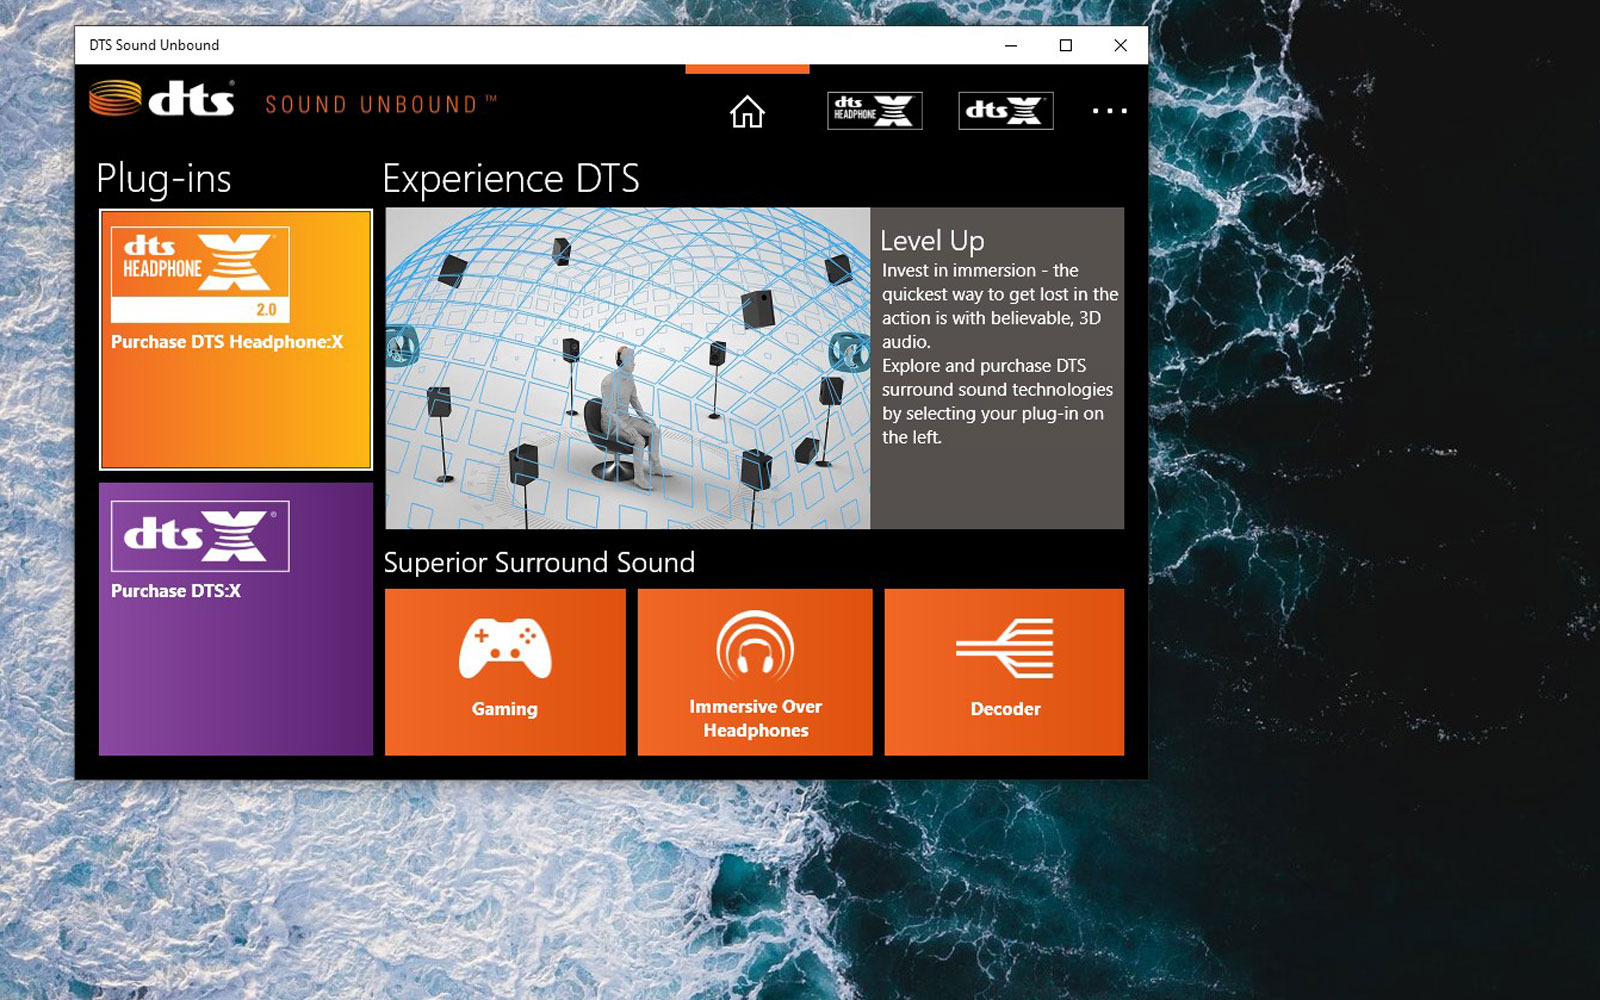Screen dimensions: 1600x1000
Task: Open Immersive Over Headphones label
Action: click(x=755, y=718)
